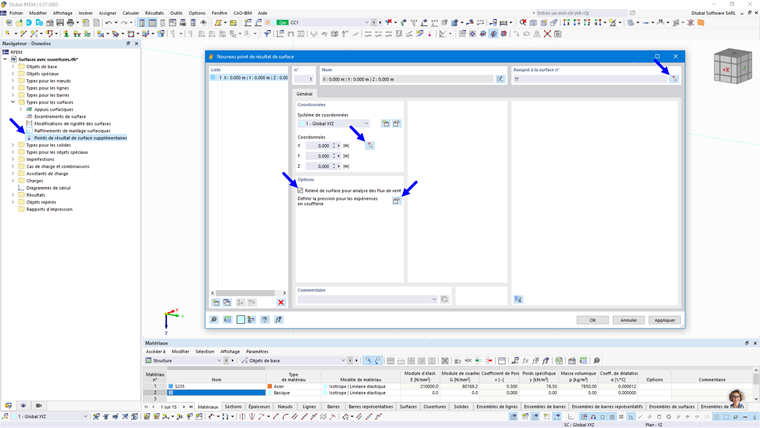This screenshot has height=428, width=760.
Task: Open the Commentaire dropdown
Action: (x=367, y=300)
